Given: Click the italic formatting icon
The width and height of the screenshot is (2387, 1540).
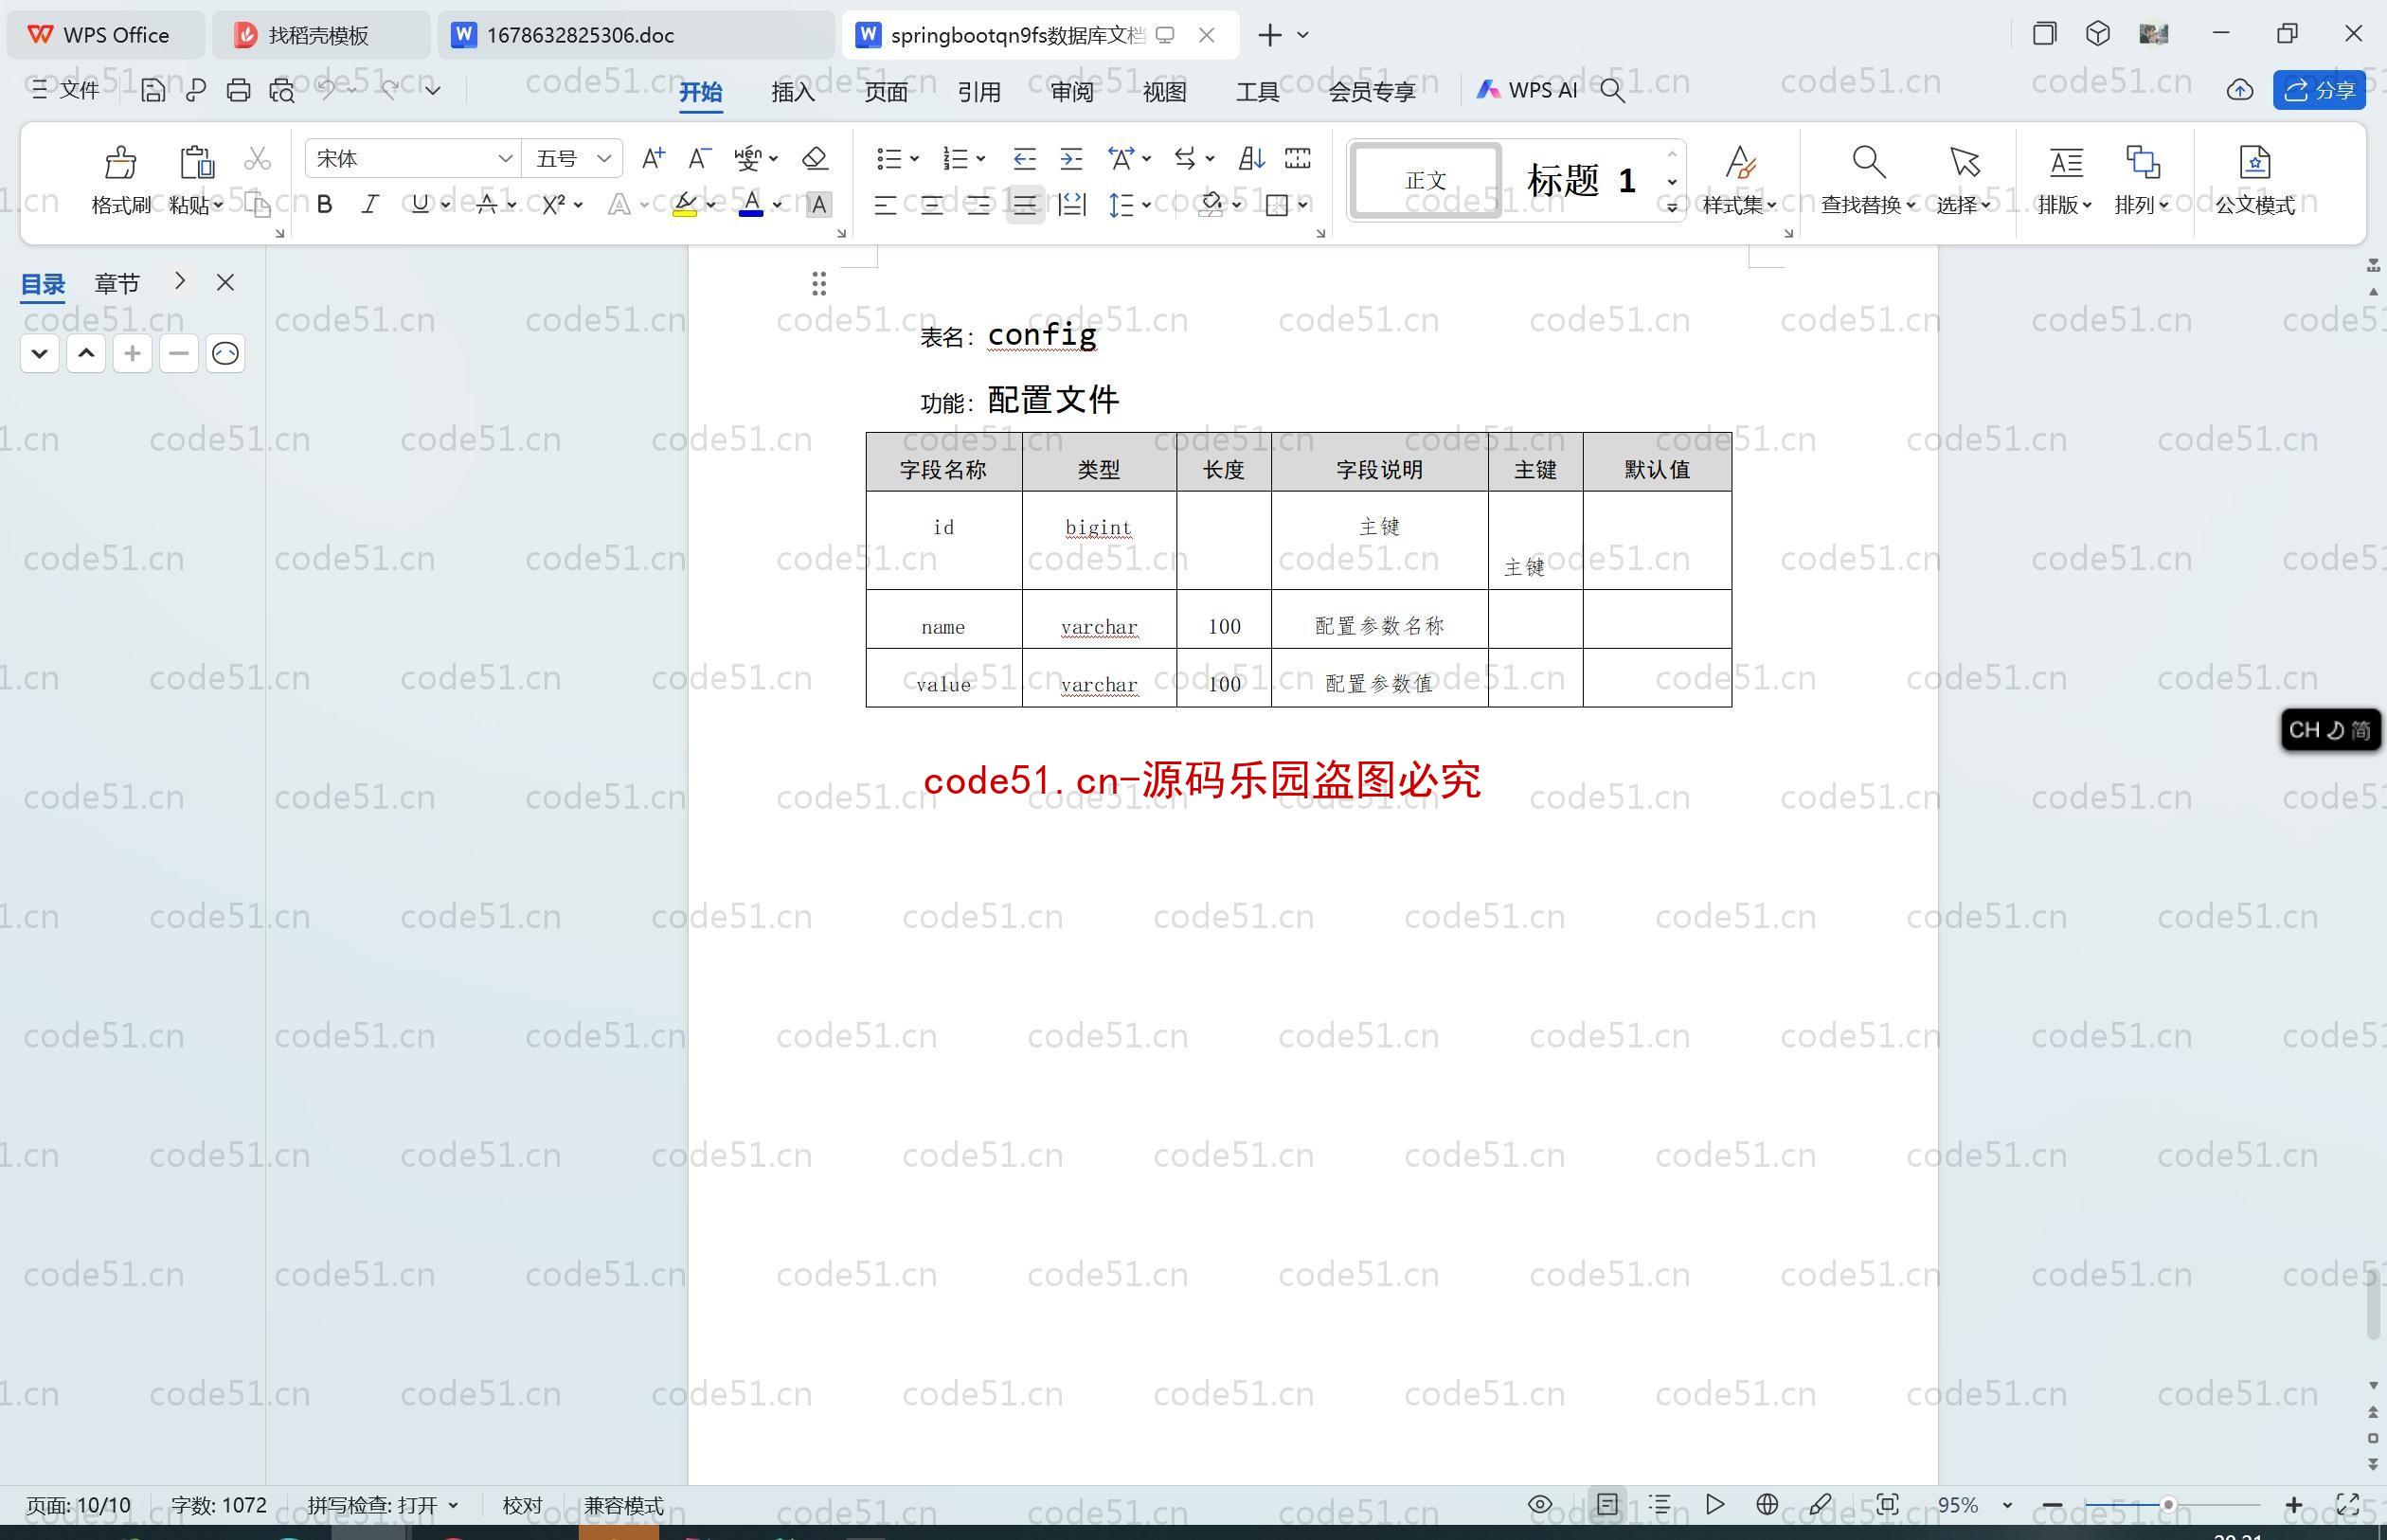Looking at the screenshot, I should point(368,206).
